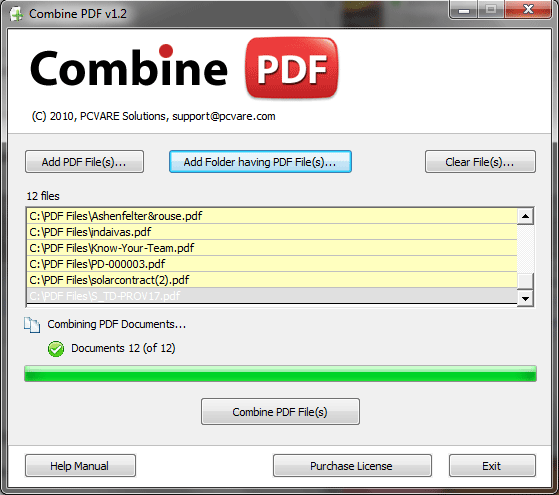Click the Combine PDF title bar app icon
Screen dimensions: 559x495
point(16,14)
